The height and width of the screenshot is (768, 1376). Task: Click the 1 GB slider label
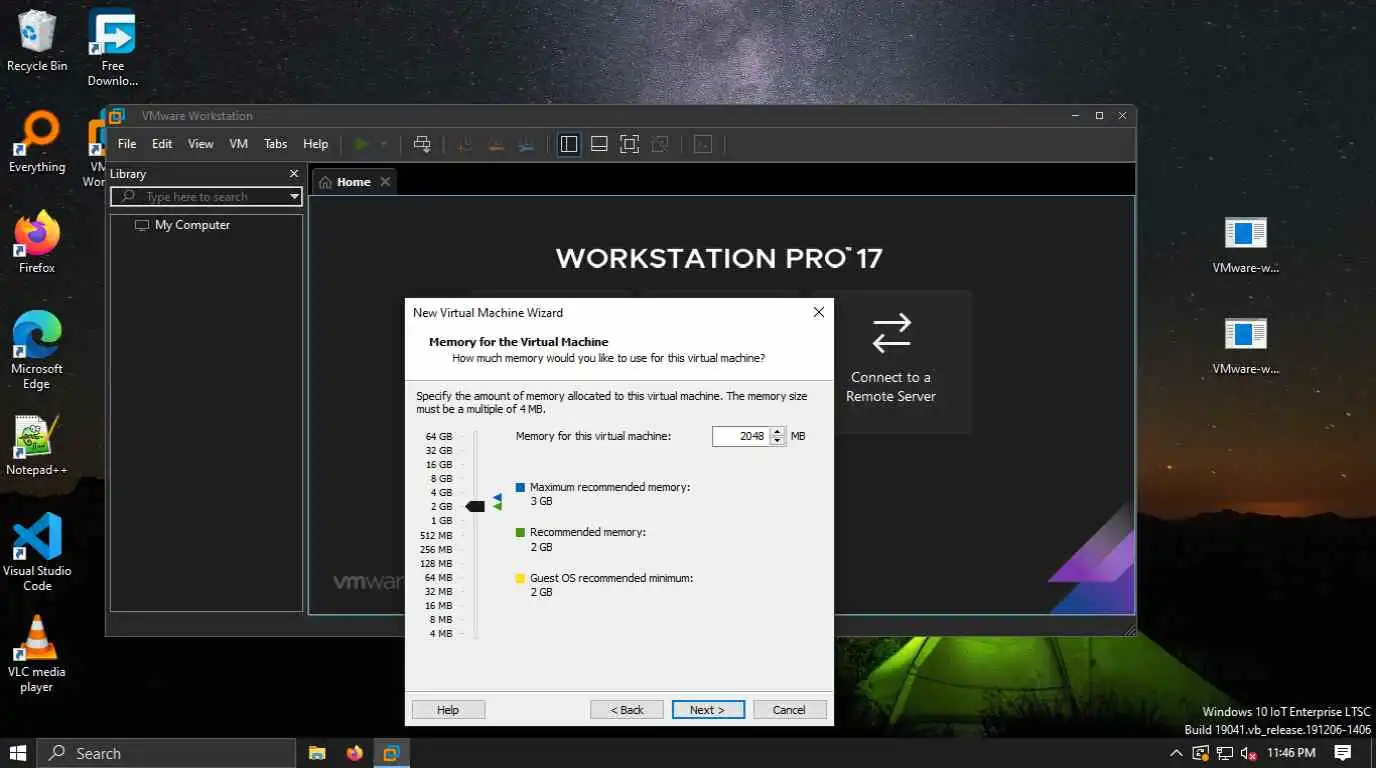click(441, 521)
